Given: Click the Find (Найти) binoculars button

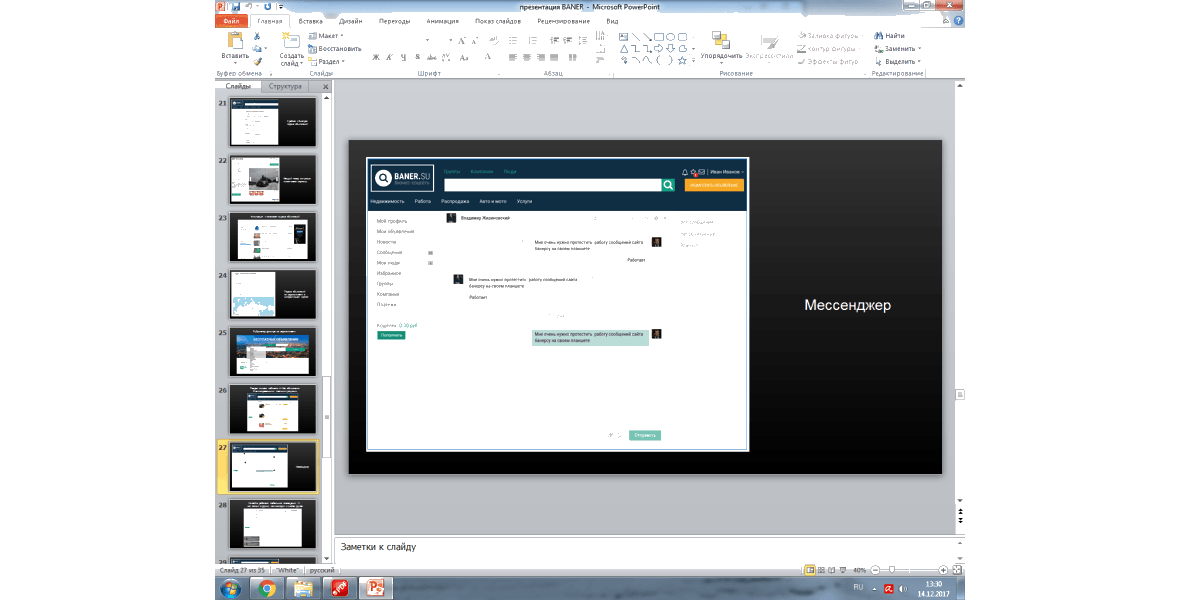Looking at the screenshot, I should tap(890, 35).
